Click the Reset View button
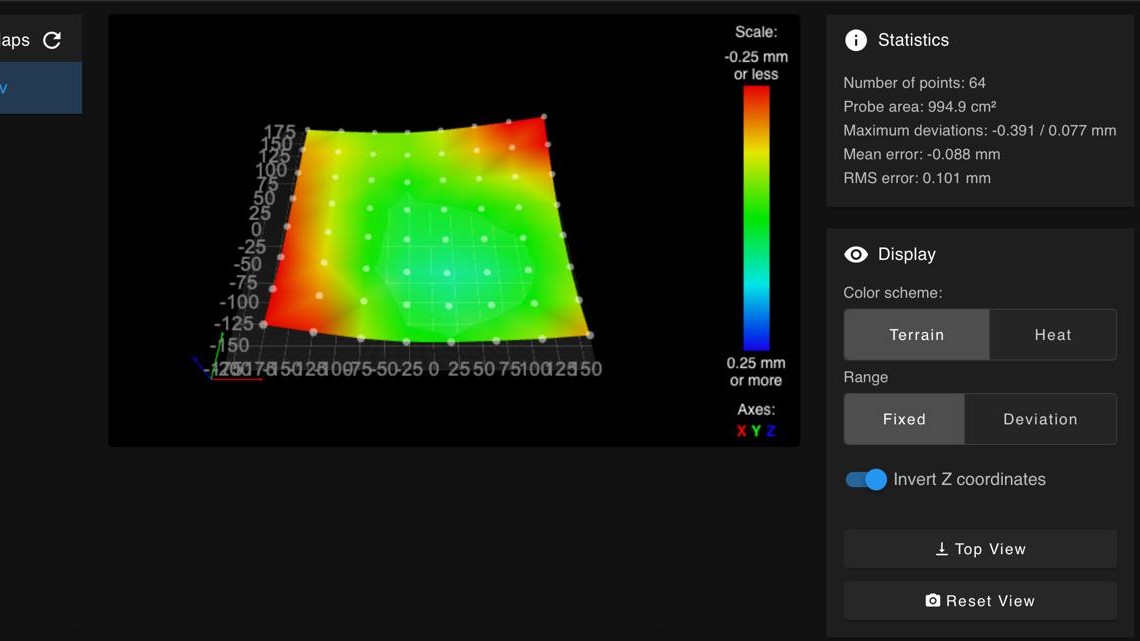 pyautogui.click(x=980, y=600)
